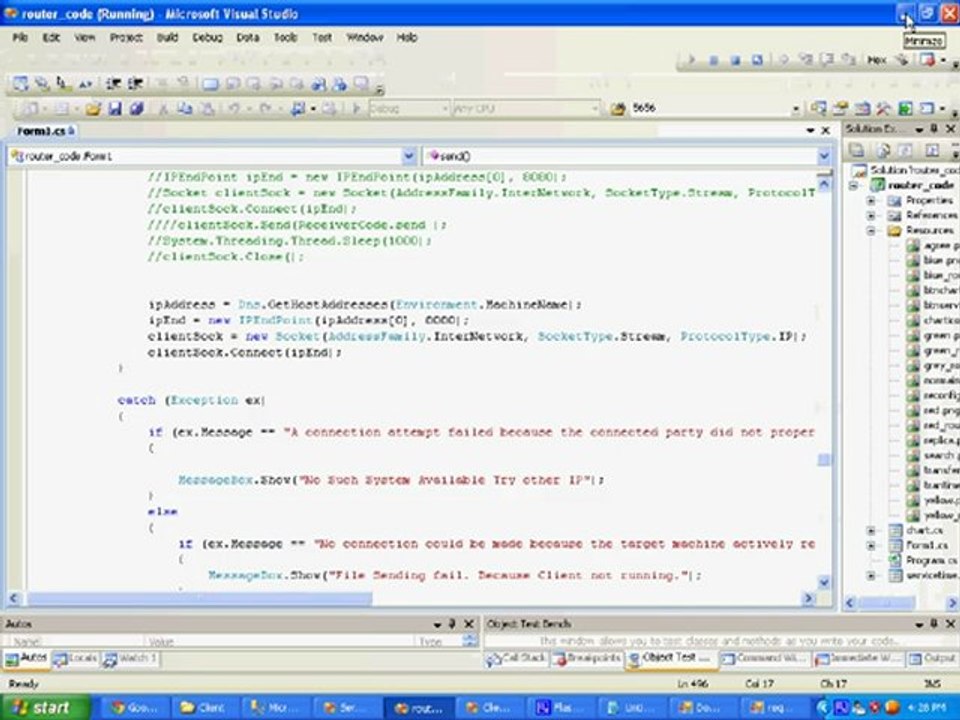
Task: Open the 5656 find combo dropdown
Action: tap(795, 109)
